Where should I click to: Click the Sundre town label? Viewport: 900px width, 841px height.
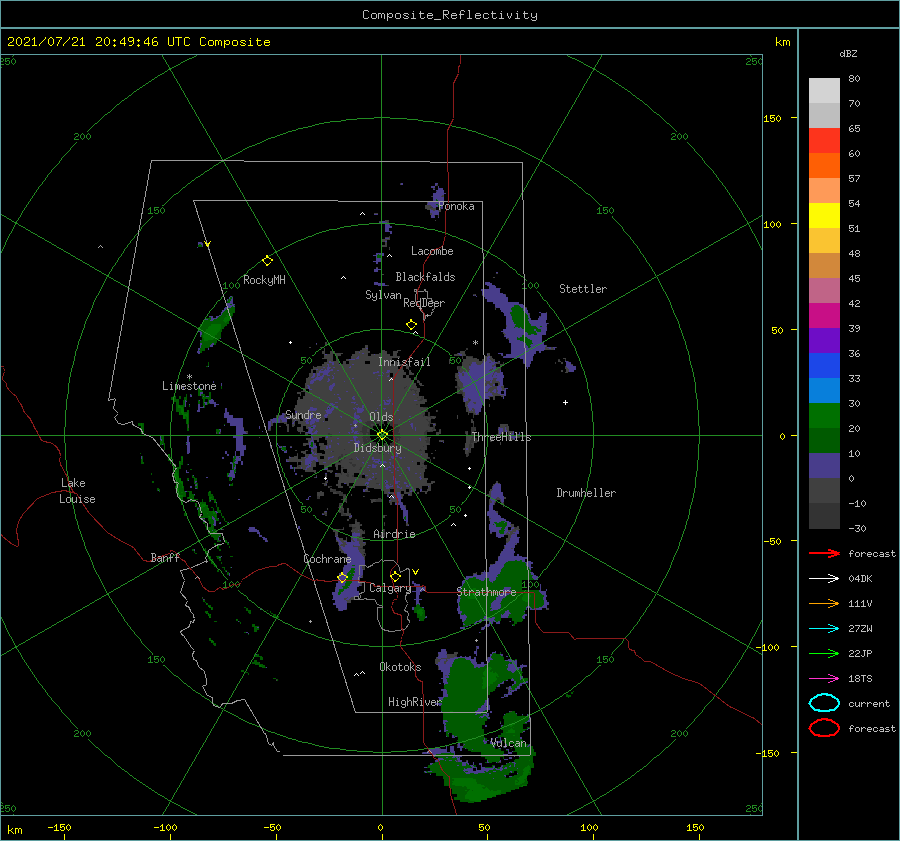pyautogui.click(x=303, y=415)
